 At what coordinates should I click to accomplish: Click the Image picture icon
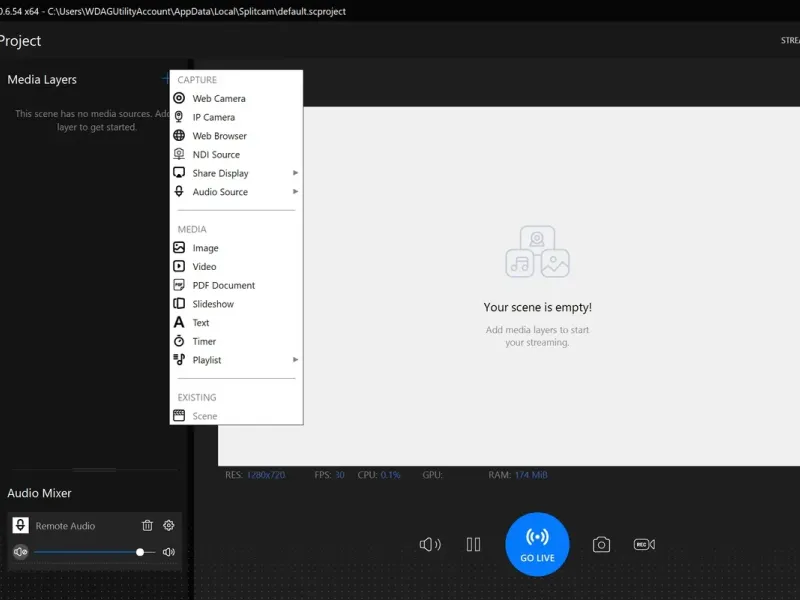click(179, 247)
